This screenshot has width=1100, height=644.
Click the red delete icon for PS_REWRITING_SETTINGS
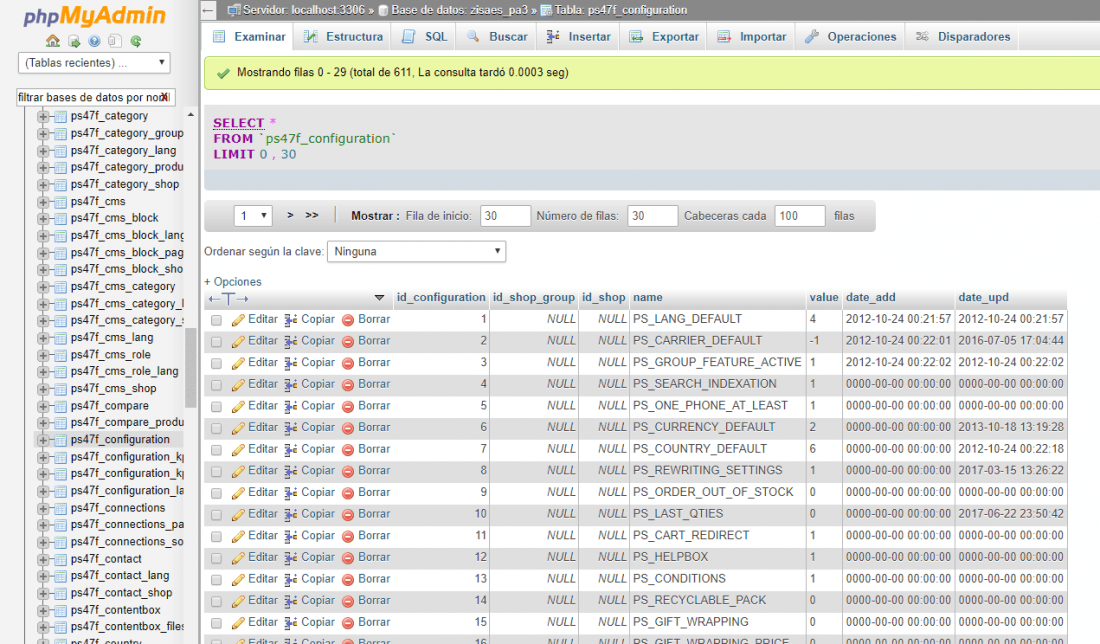coord(348,471)
